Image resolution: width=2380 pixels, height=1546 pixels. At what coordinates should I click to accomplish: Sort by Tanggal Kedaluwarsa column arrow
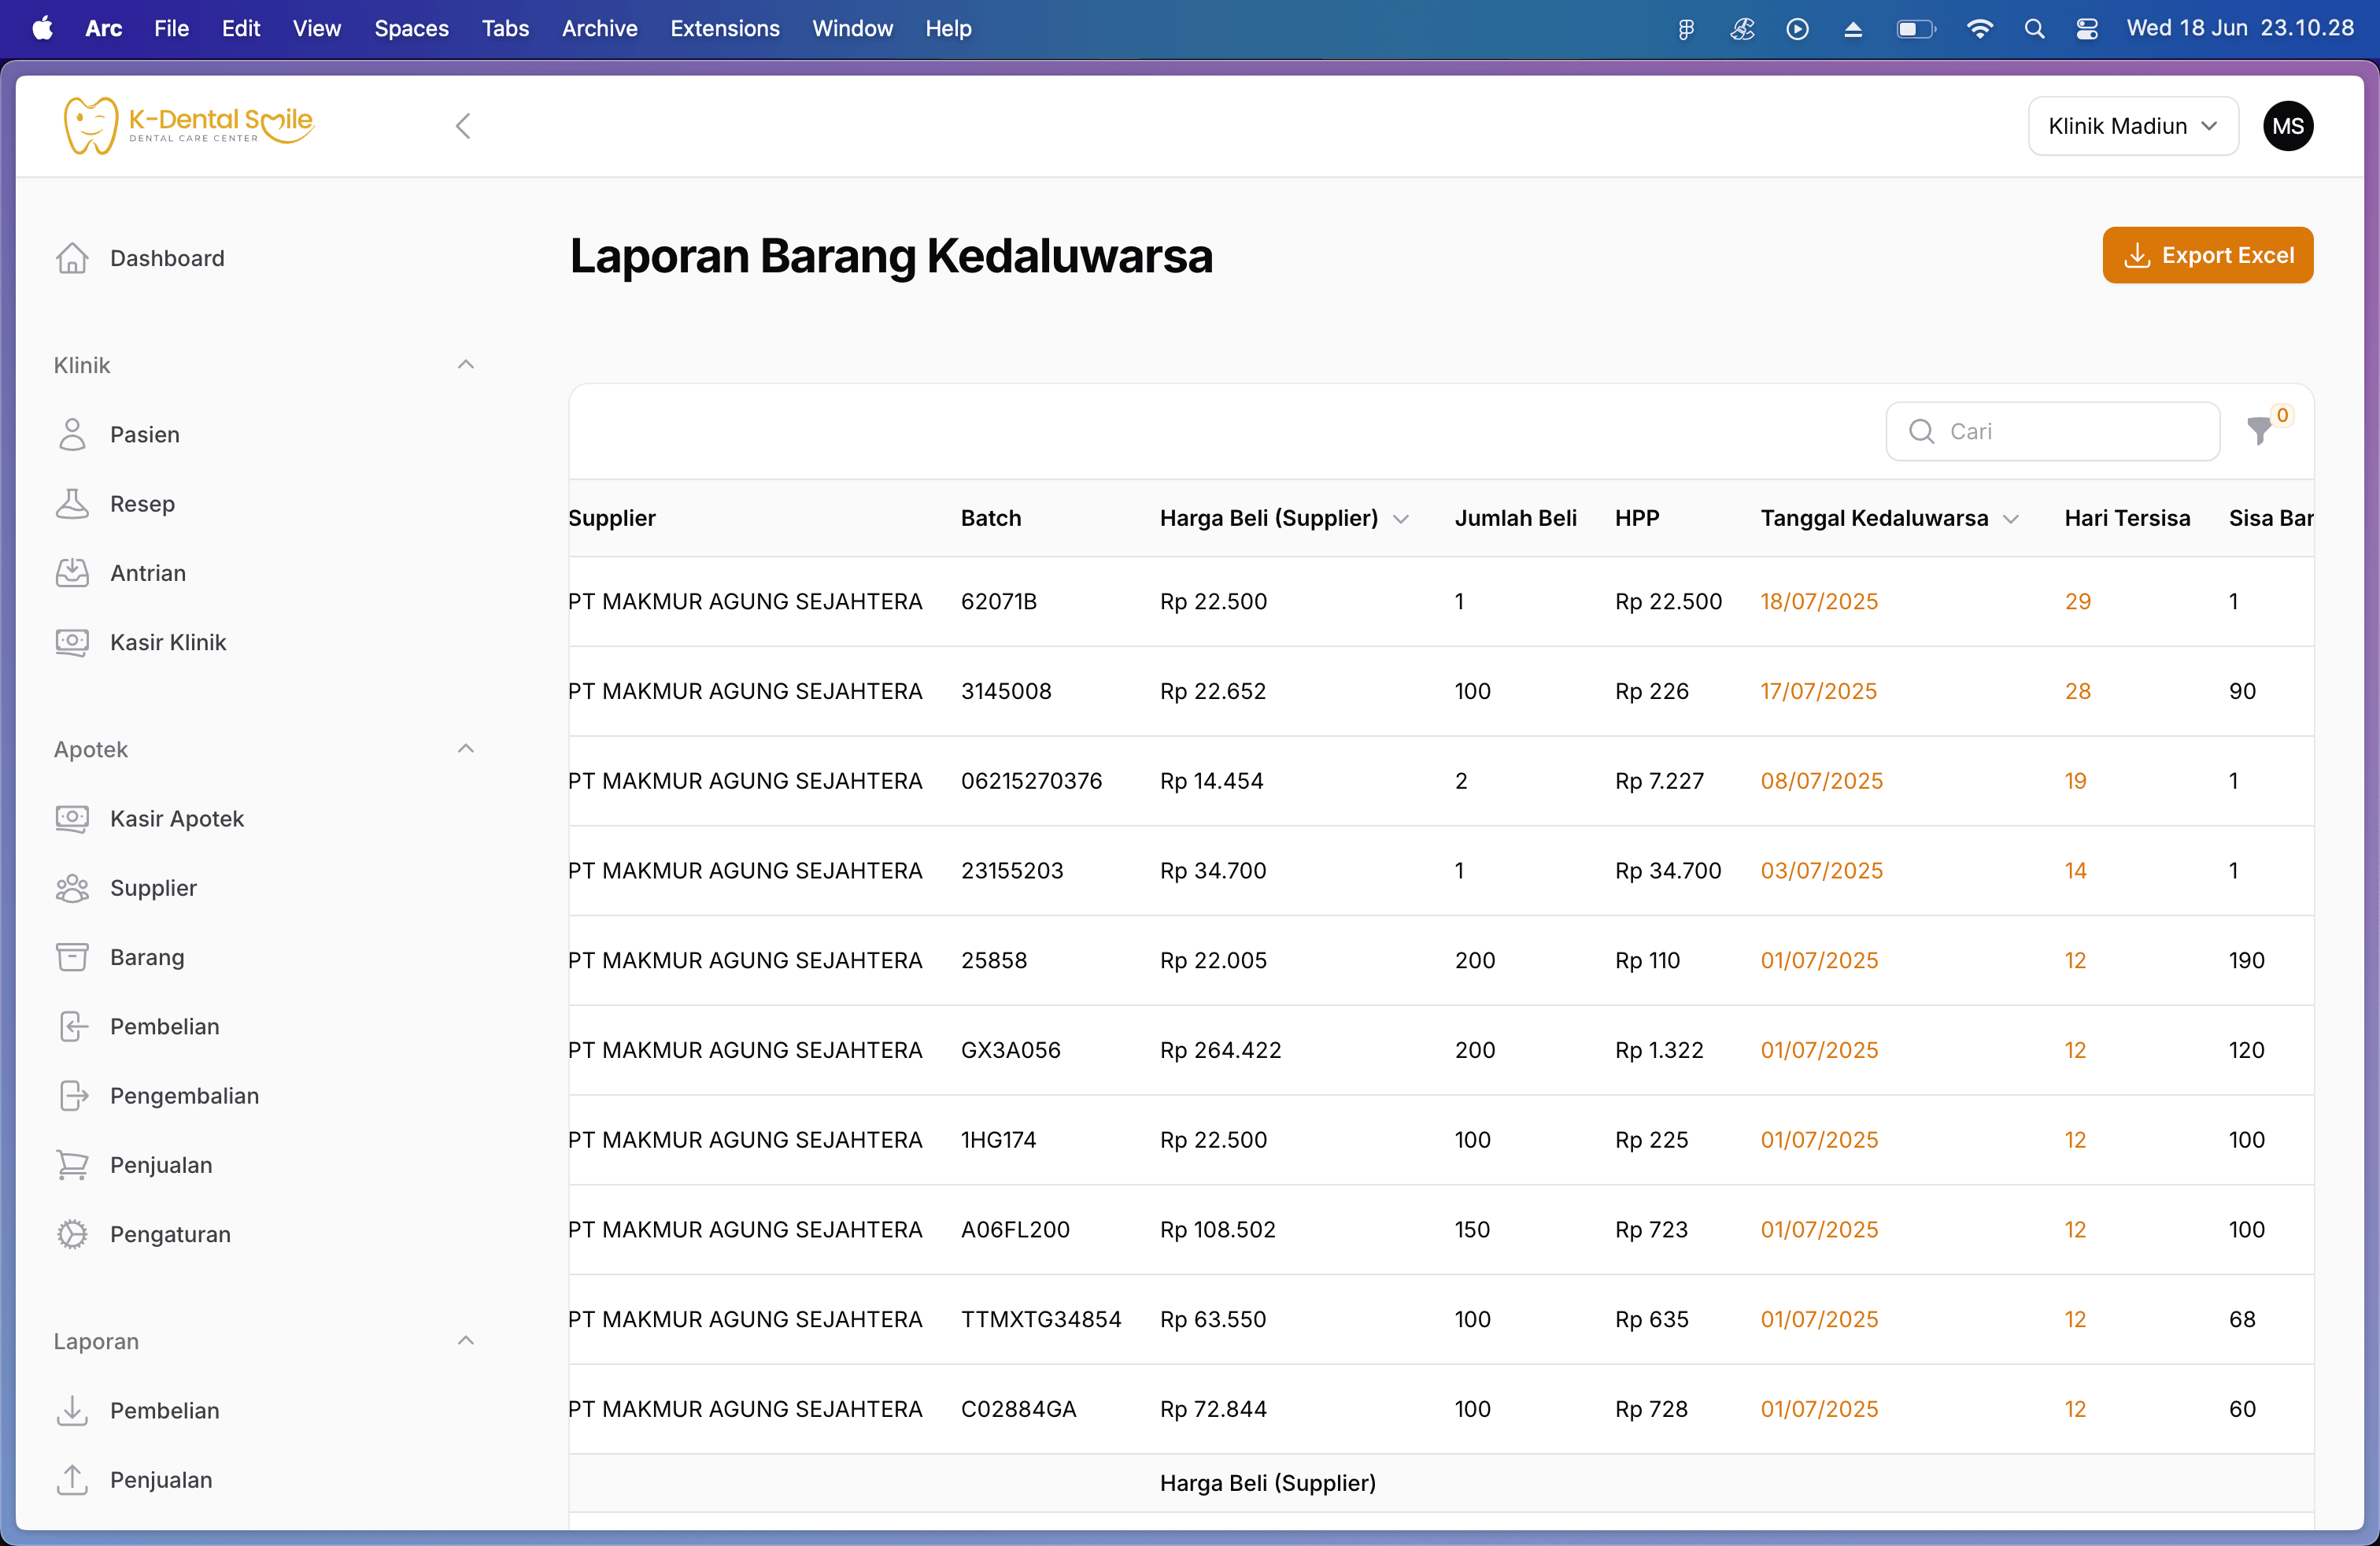click(x=2012, y=519)
